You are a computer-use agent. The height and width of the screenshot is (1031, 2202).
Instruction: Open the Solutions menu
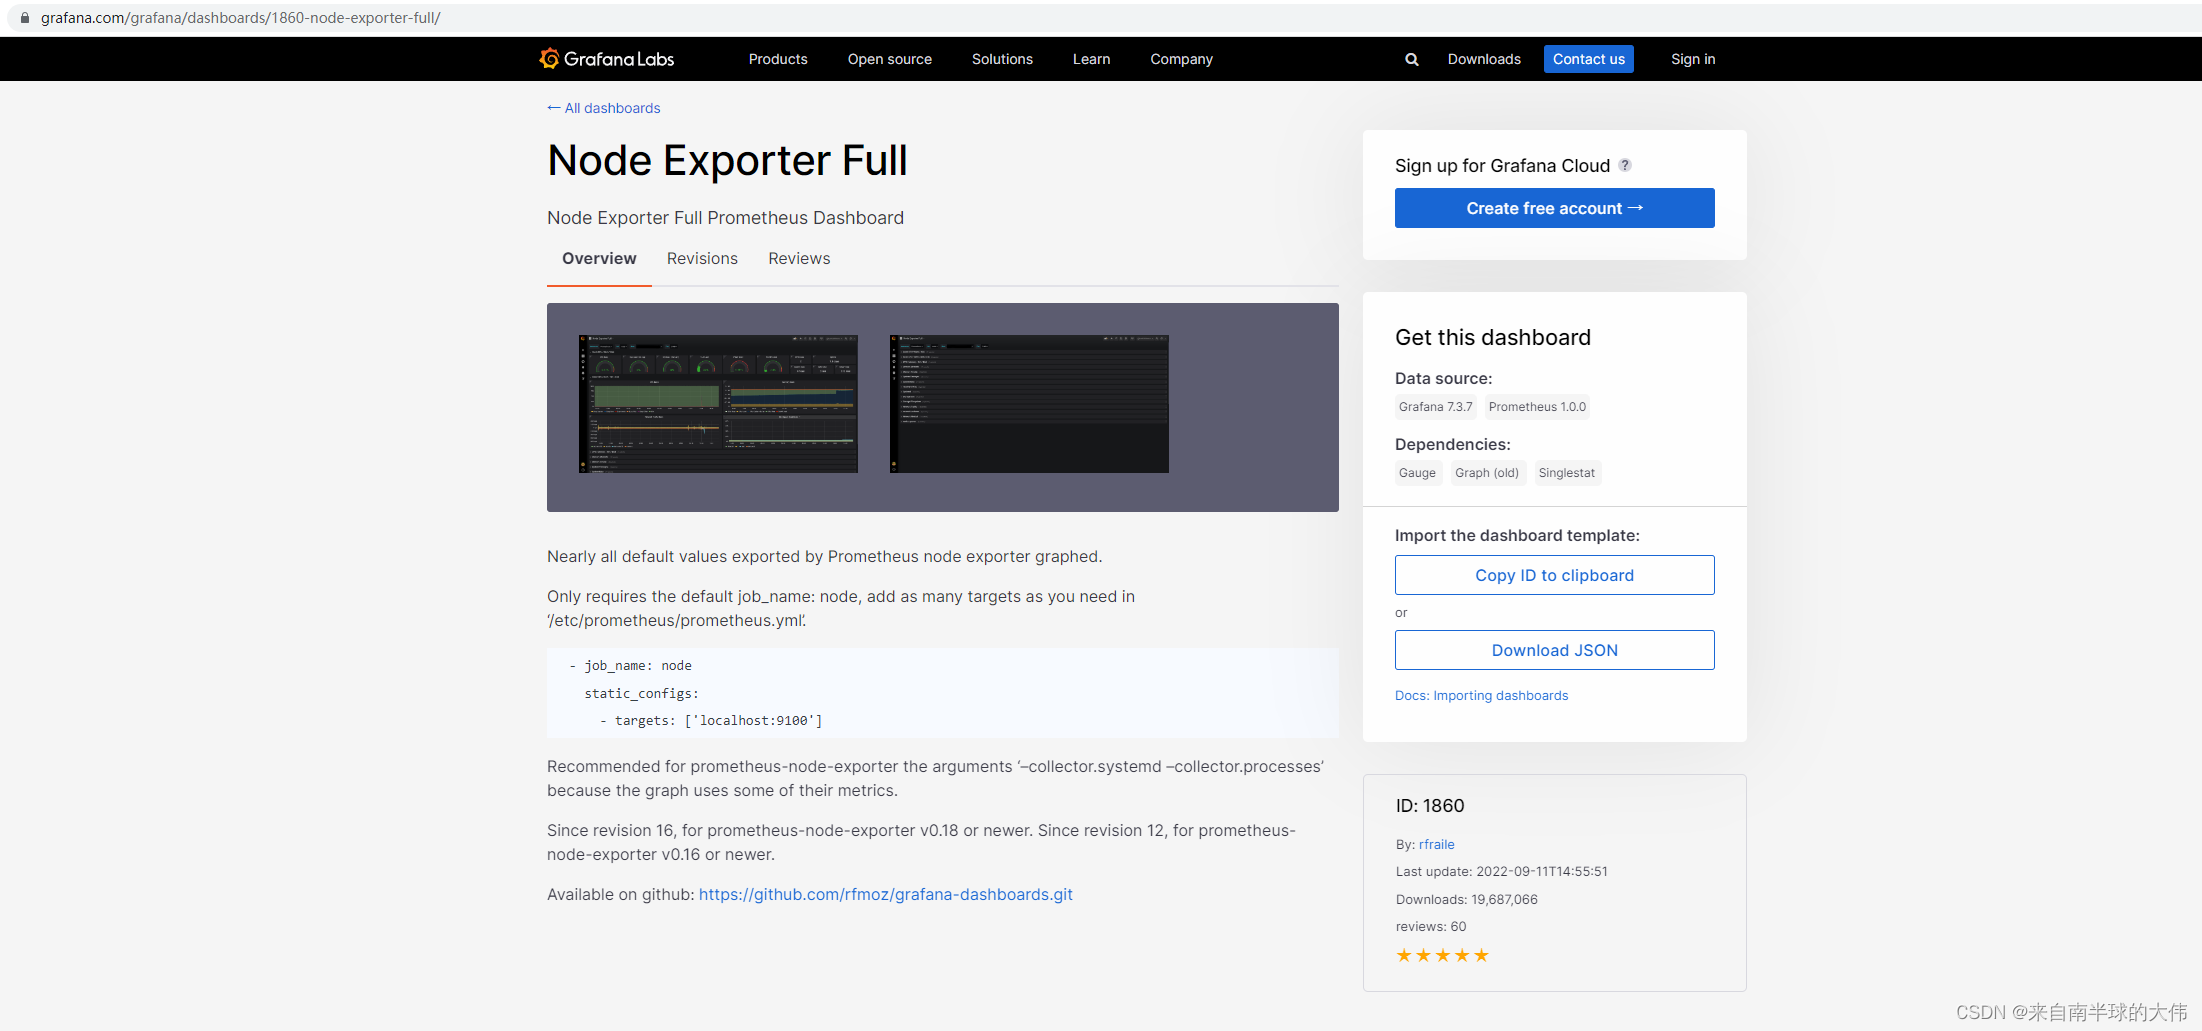pos(1002,59)
